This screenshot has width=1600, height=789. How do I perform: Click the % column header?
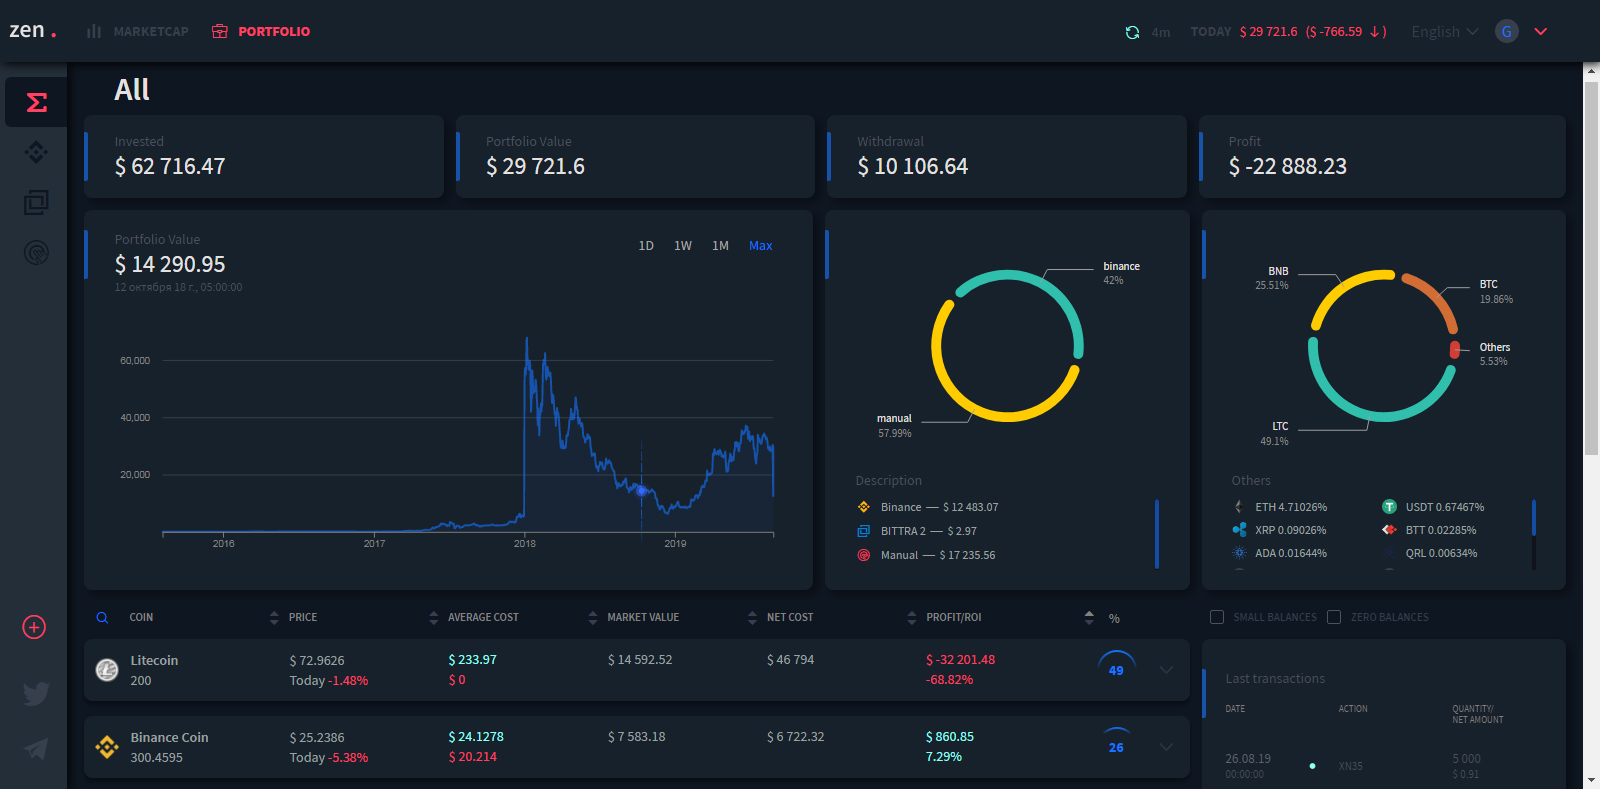pyautogui.click(x=1114, y=619)
